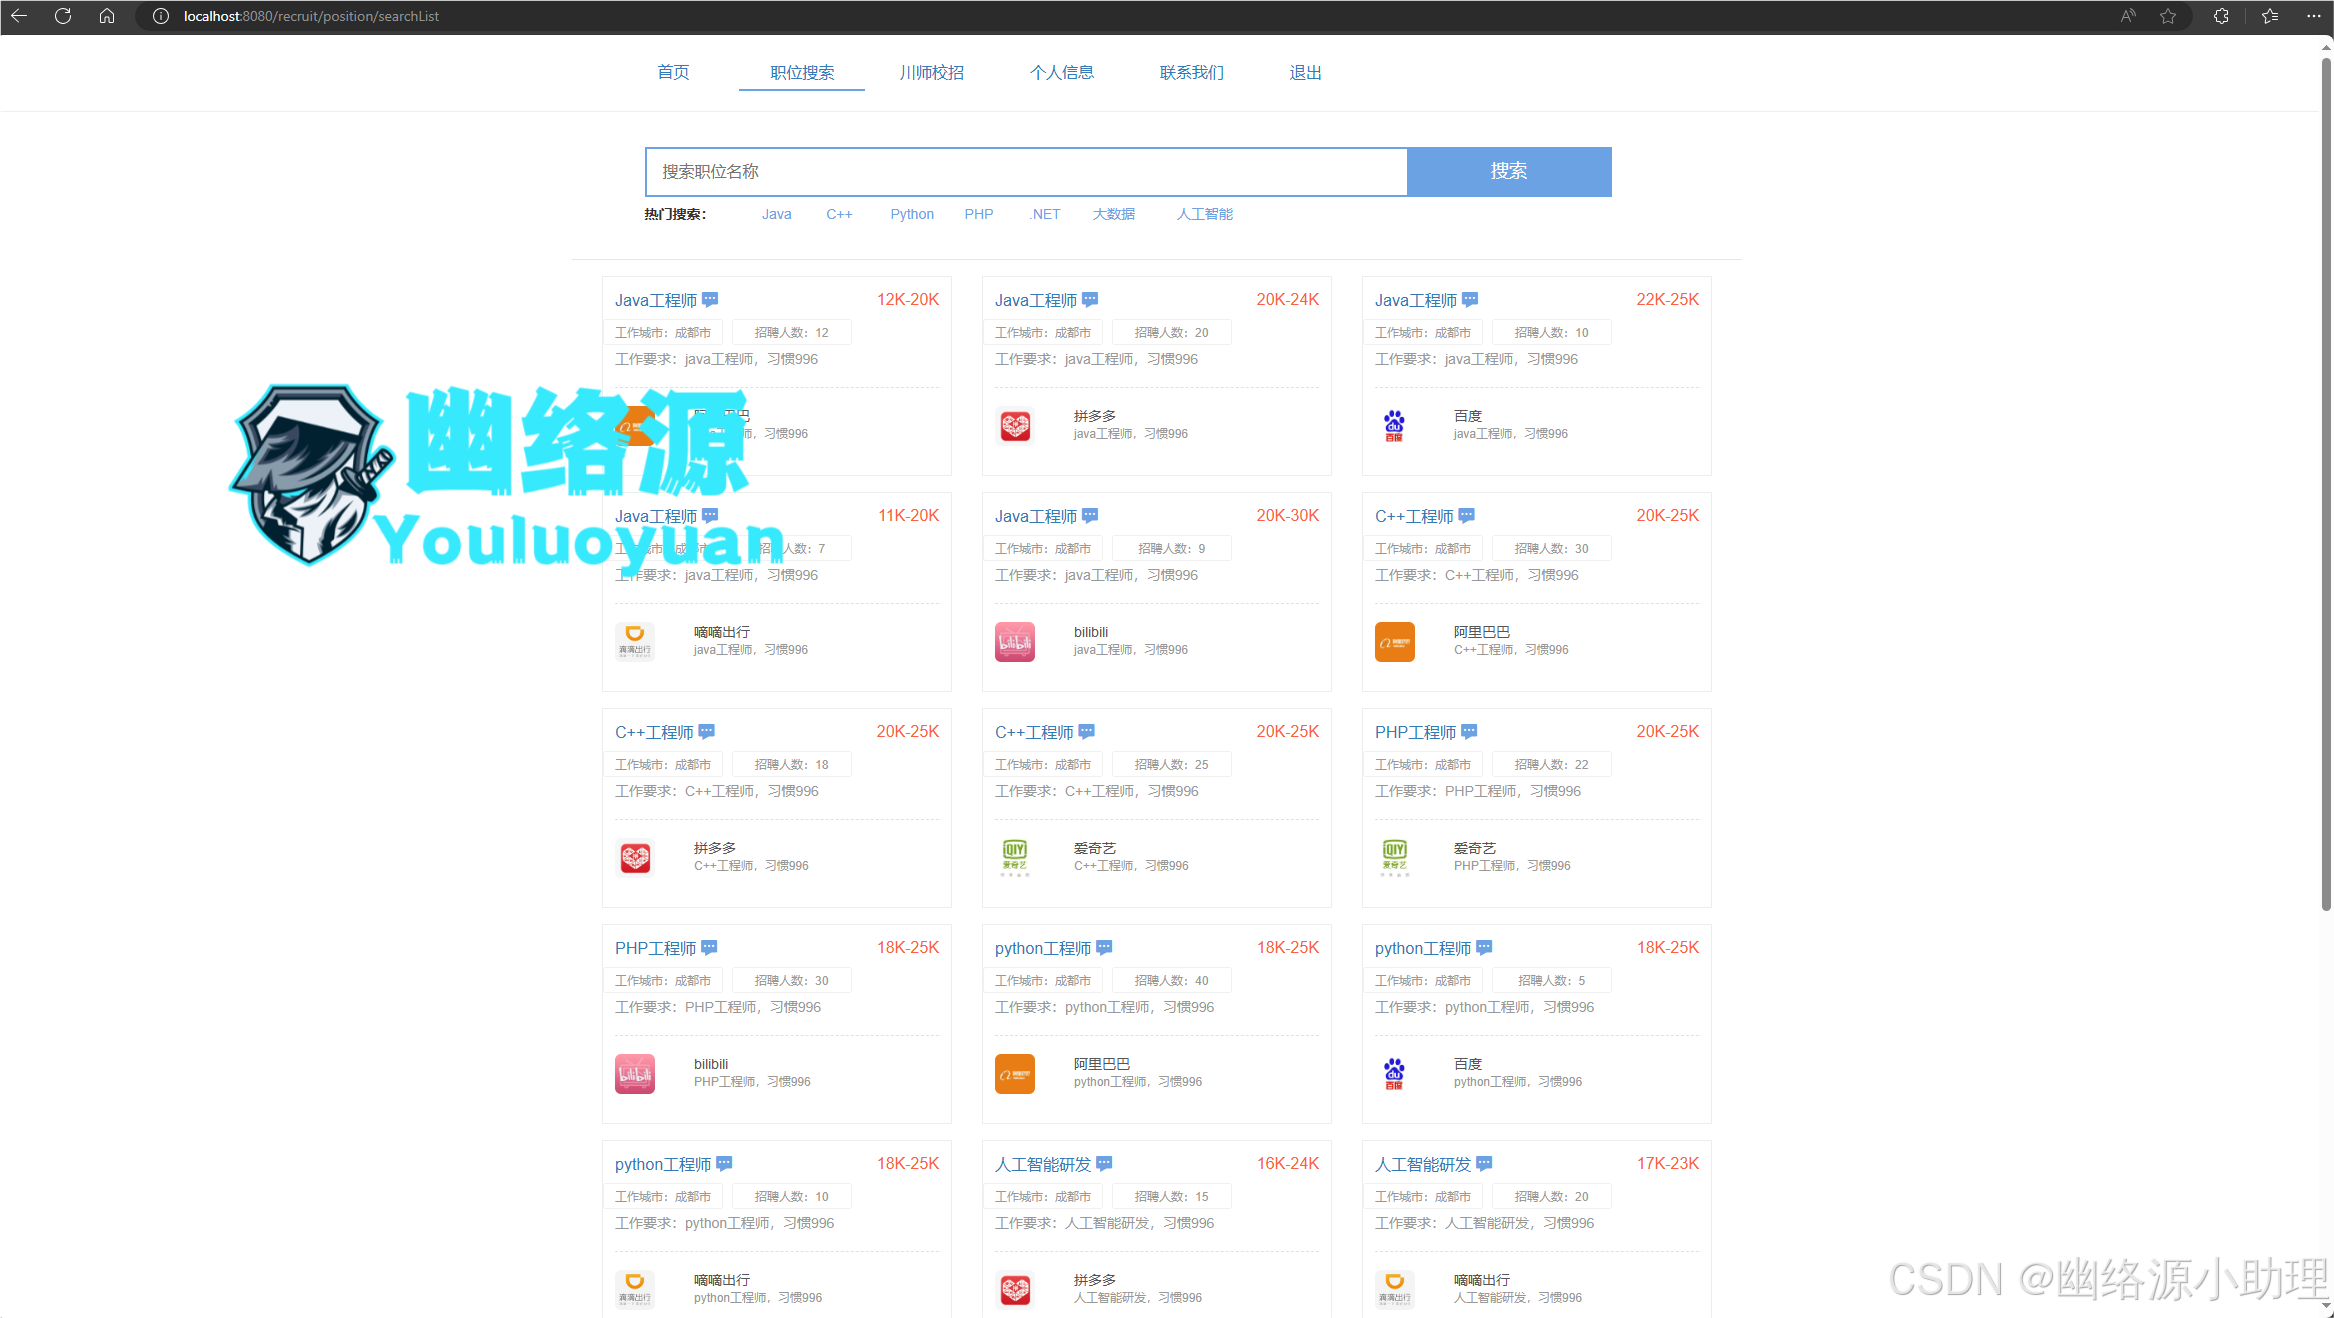View site information icon in address bar
This screenshot has width=2334, height=1318.
point(160,16)
